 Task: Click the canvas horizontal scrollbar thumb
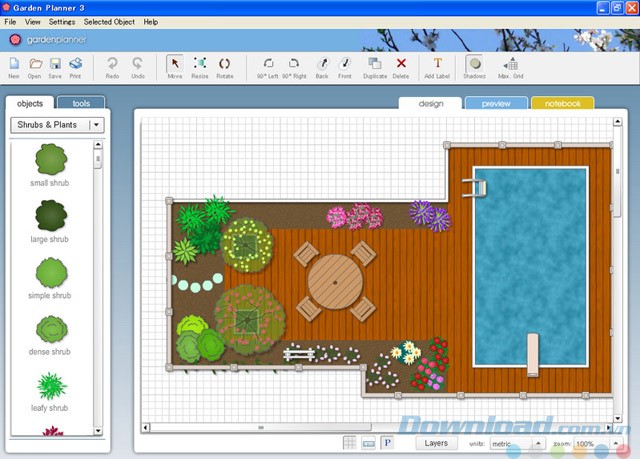tap(261, 428)
